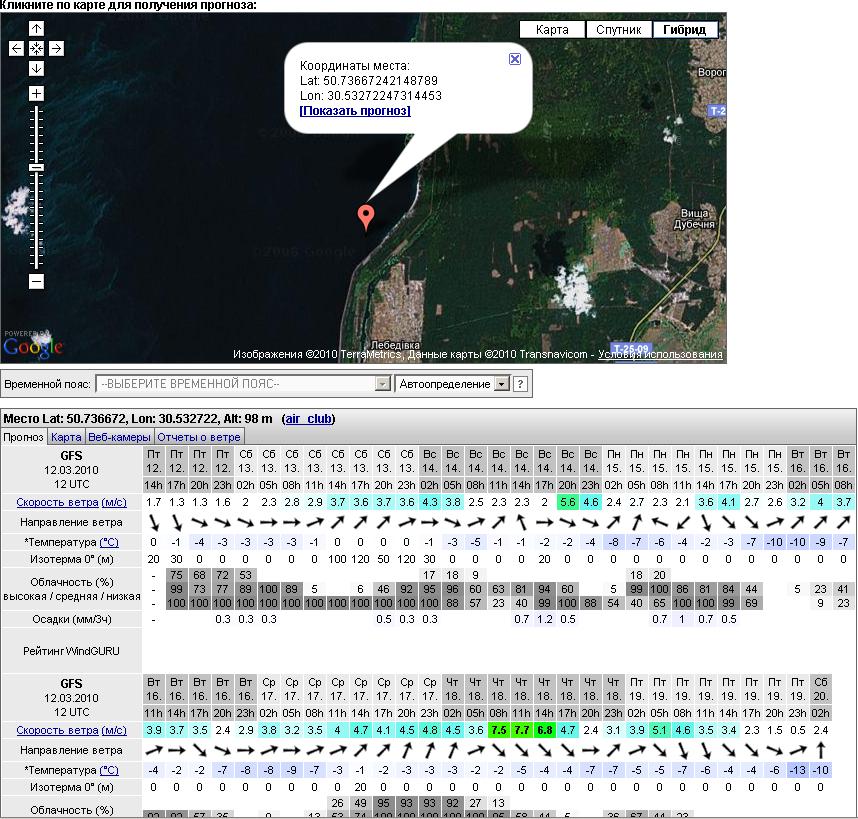Viewport: 858px width, 819px height.
Task: Pan the map down with arrow
Action: 36,68
